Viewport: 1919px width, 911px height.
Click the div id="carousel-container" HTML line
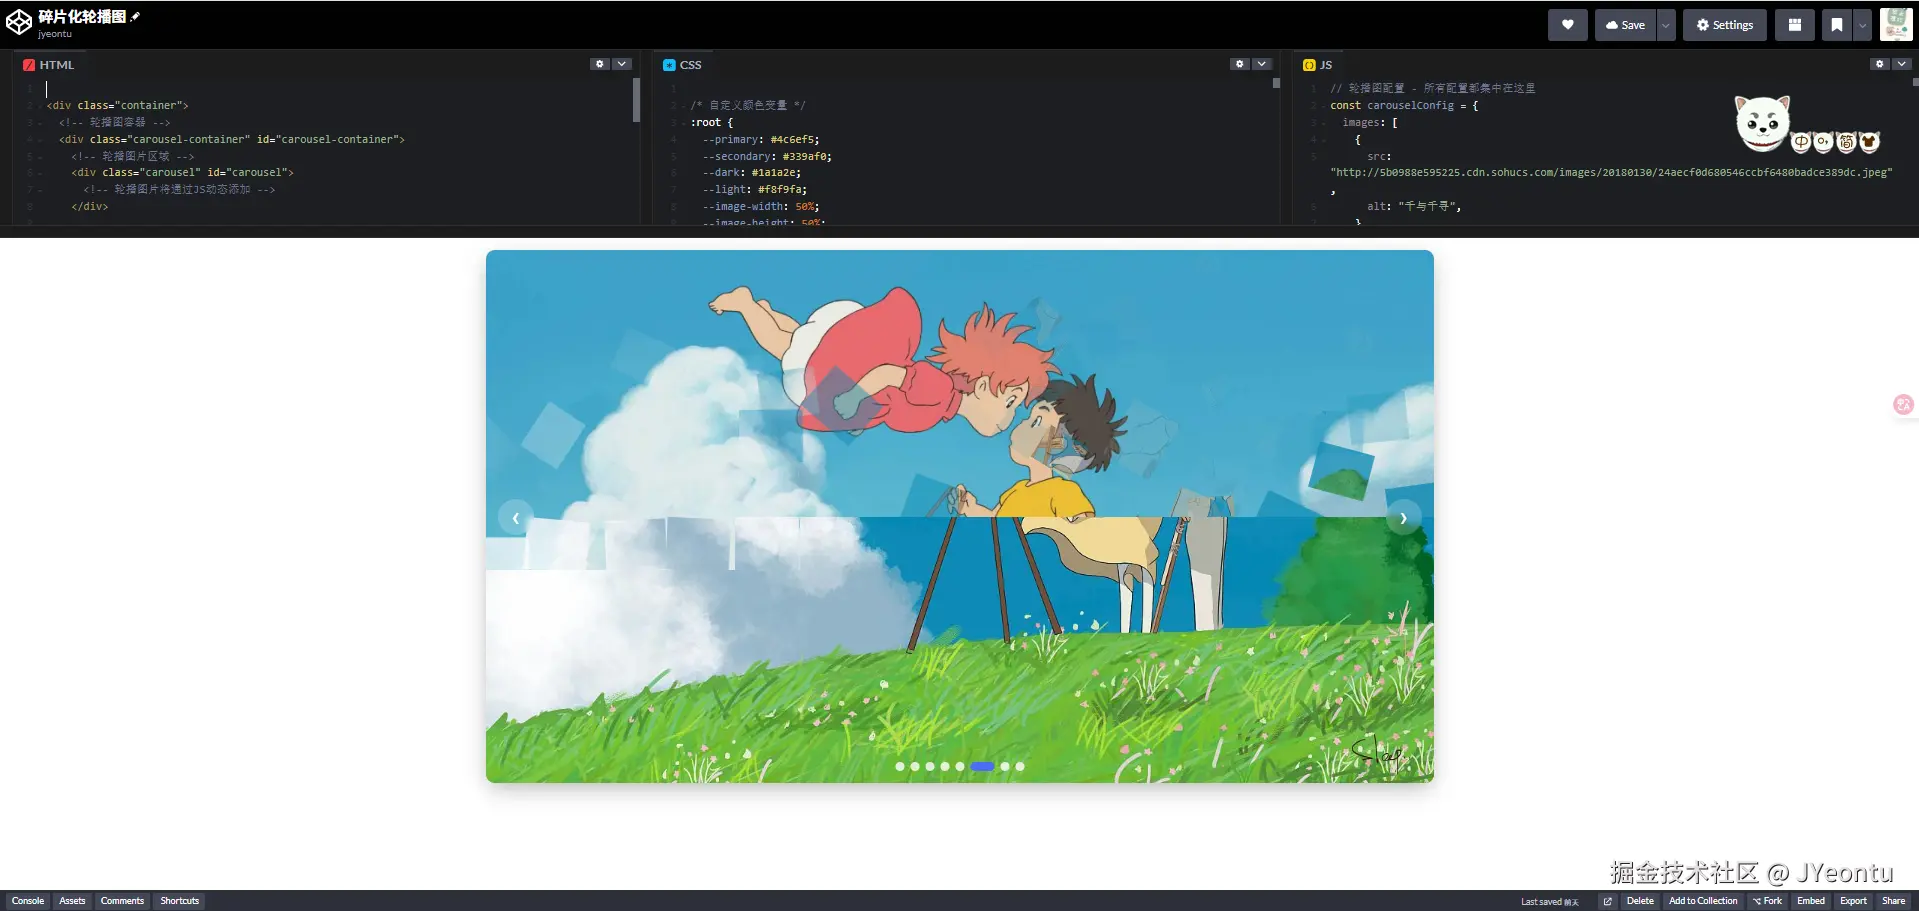(x=232, y=140)
